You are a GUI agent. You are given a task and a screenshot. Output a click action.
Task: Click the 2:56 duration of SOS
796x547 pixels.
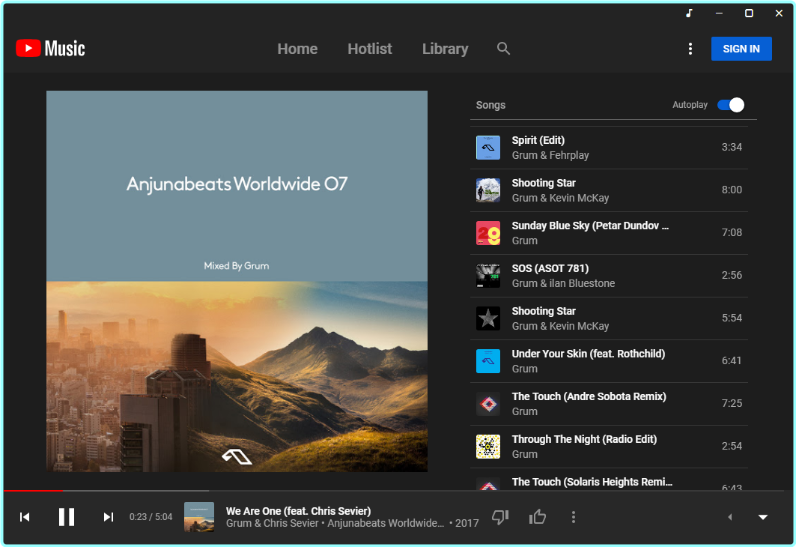(x=732, y=275)
